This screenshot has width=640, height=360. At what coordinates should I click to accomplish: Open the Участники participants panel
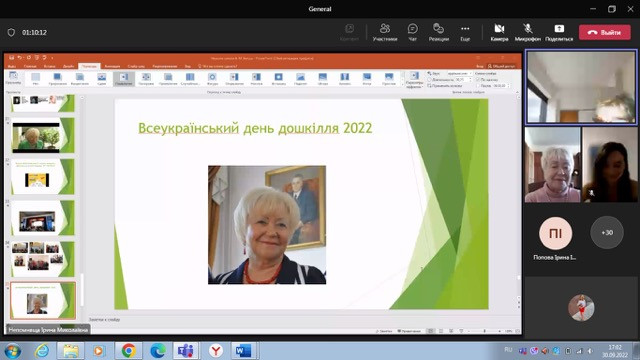(x=384, y=32)
